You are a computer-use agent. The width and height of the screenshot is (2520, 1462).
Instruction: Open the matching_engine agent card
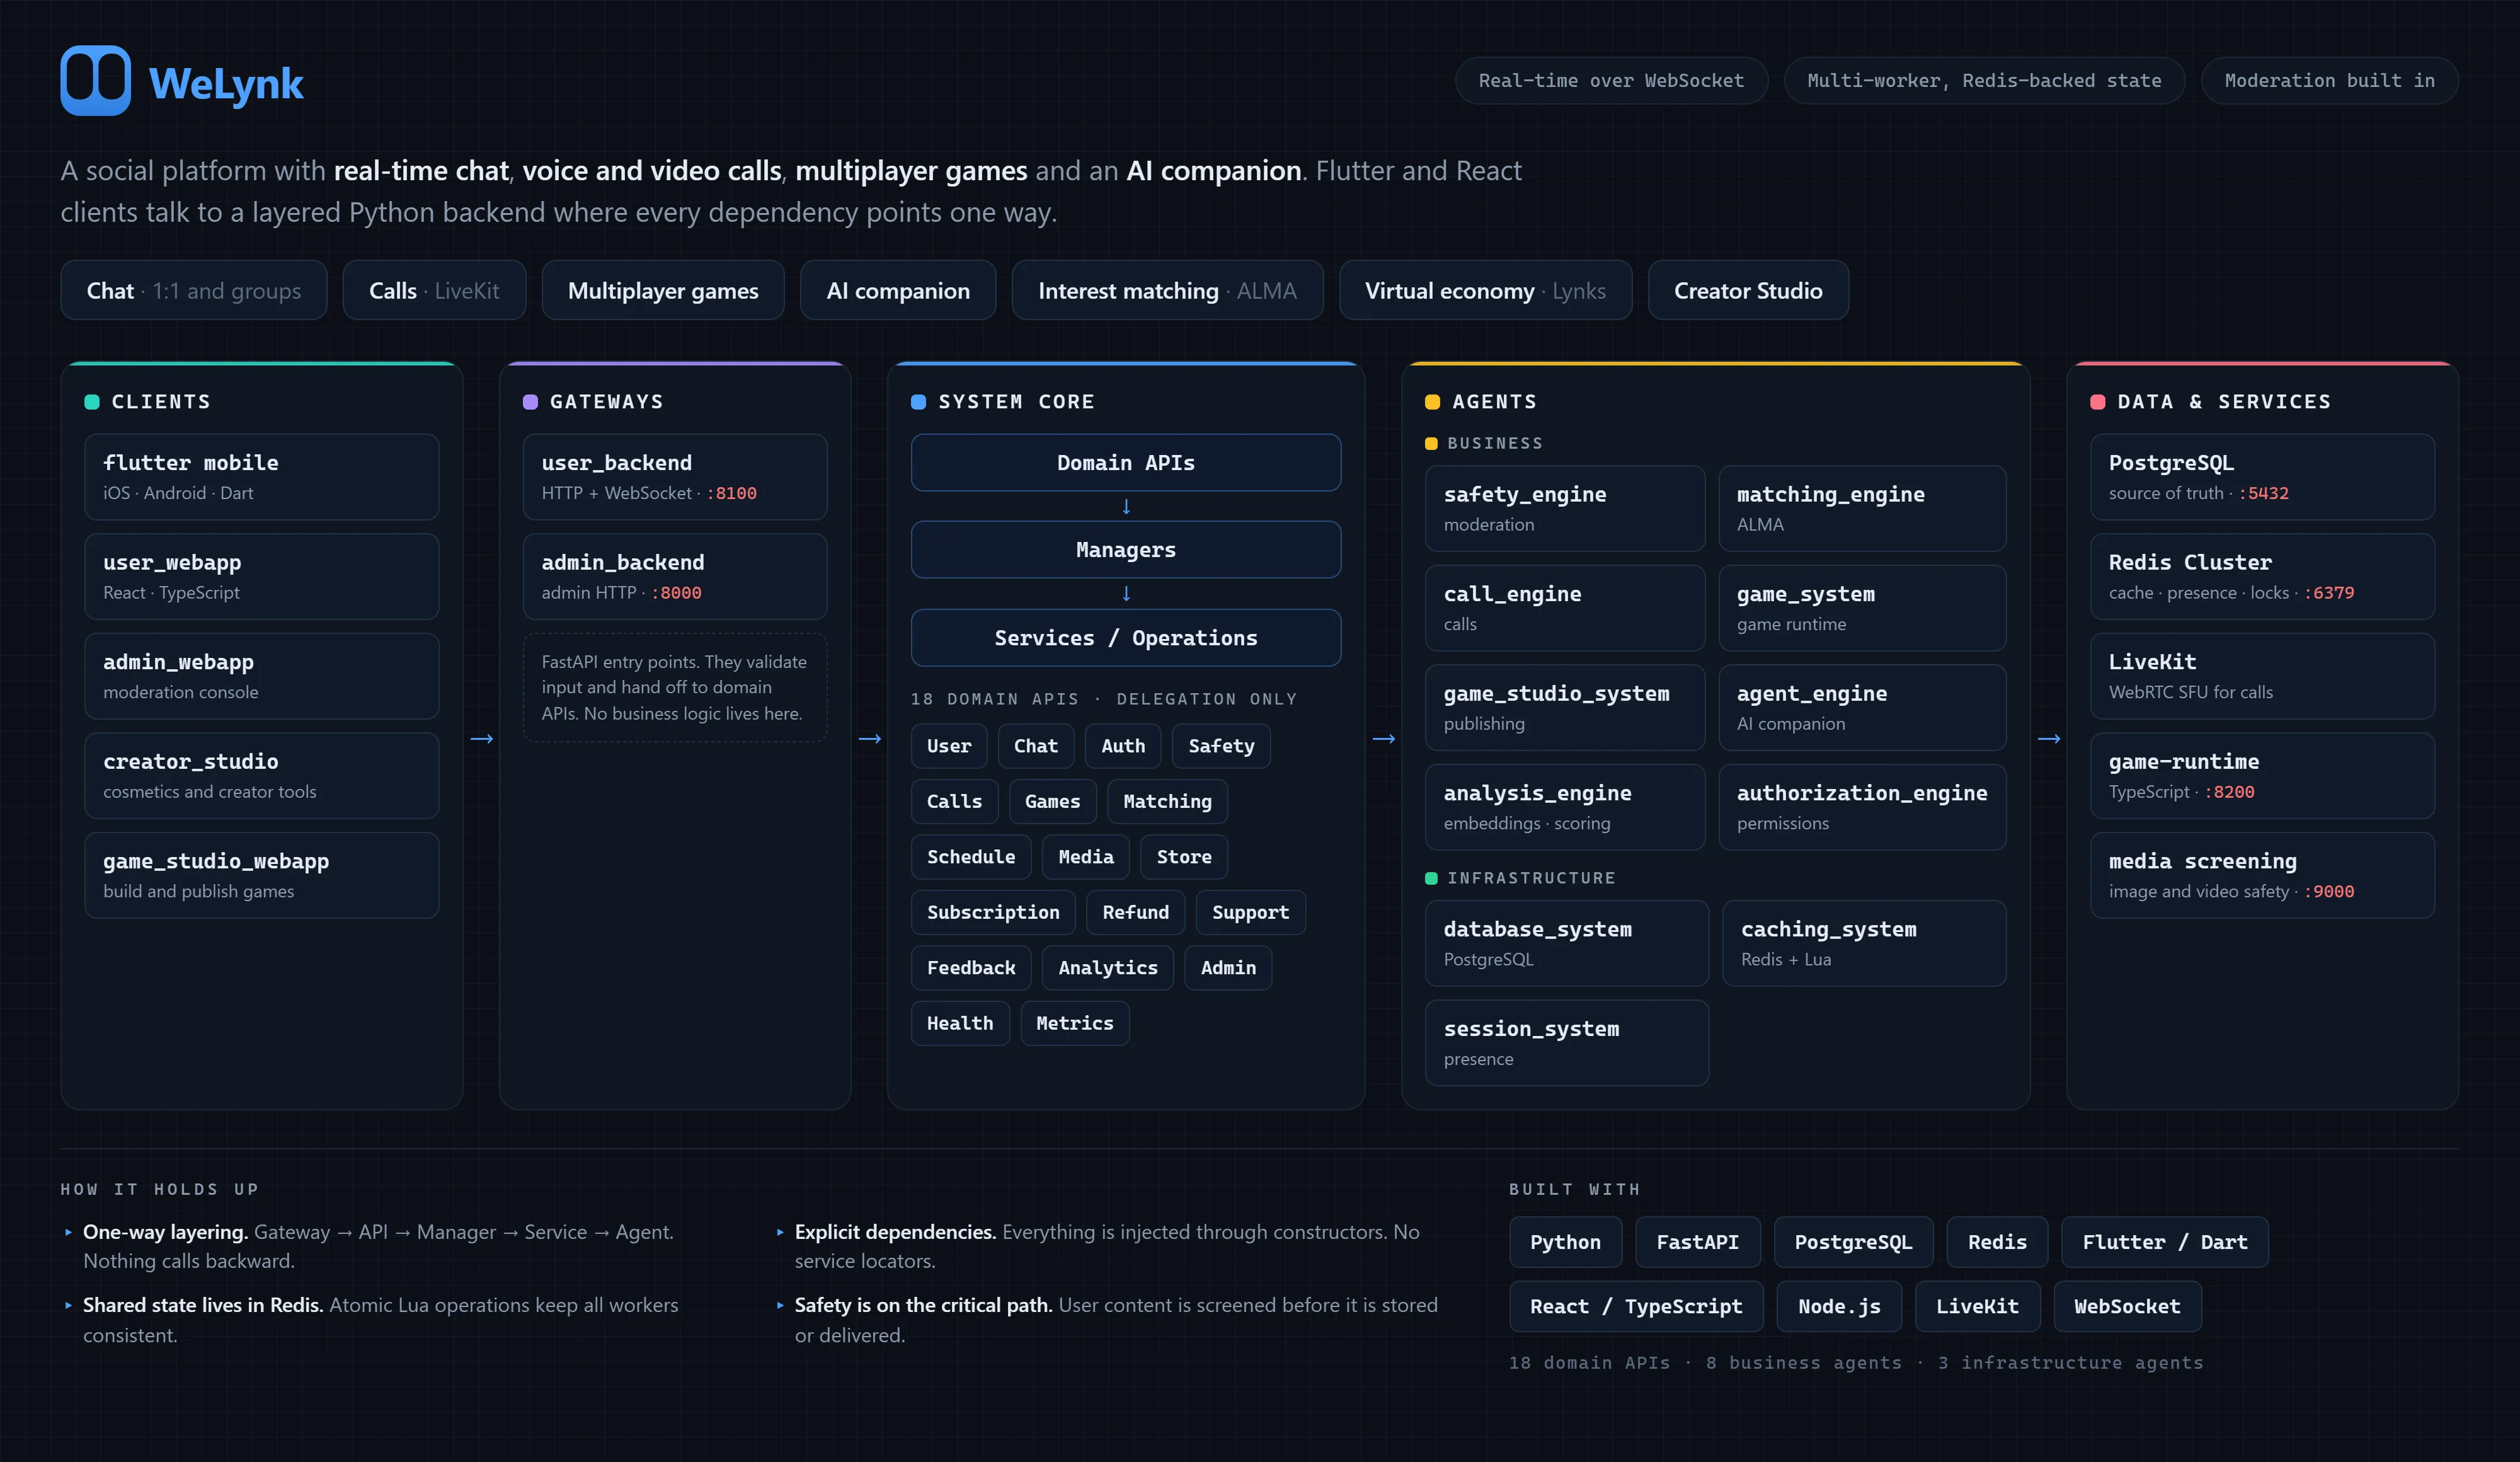[1862, 508]
